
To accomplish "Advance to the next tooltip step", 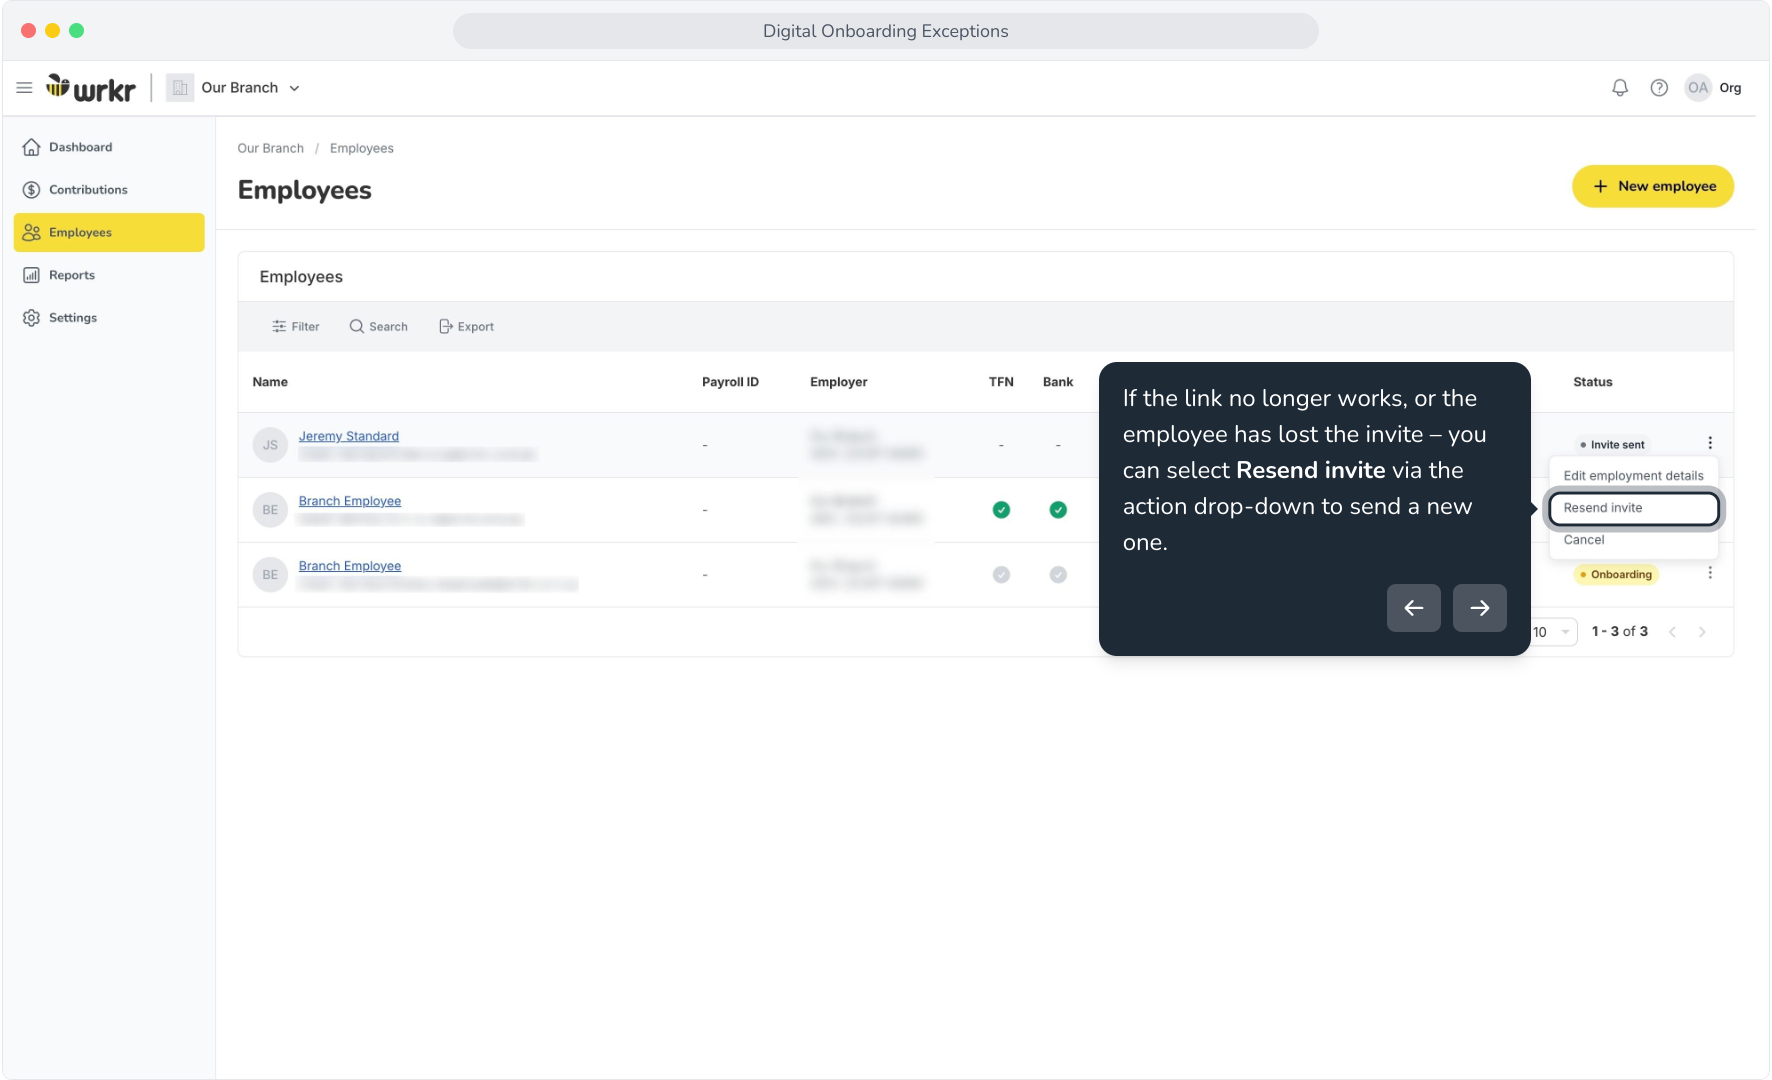I will pyautogui.click(x=1480, y=608).
